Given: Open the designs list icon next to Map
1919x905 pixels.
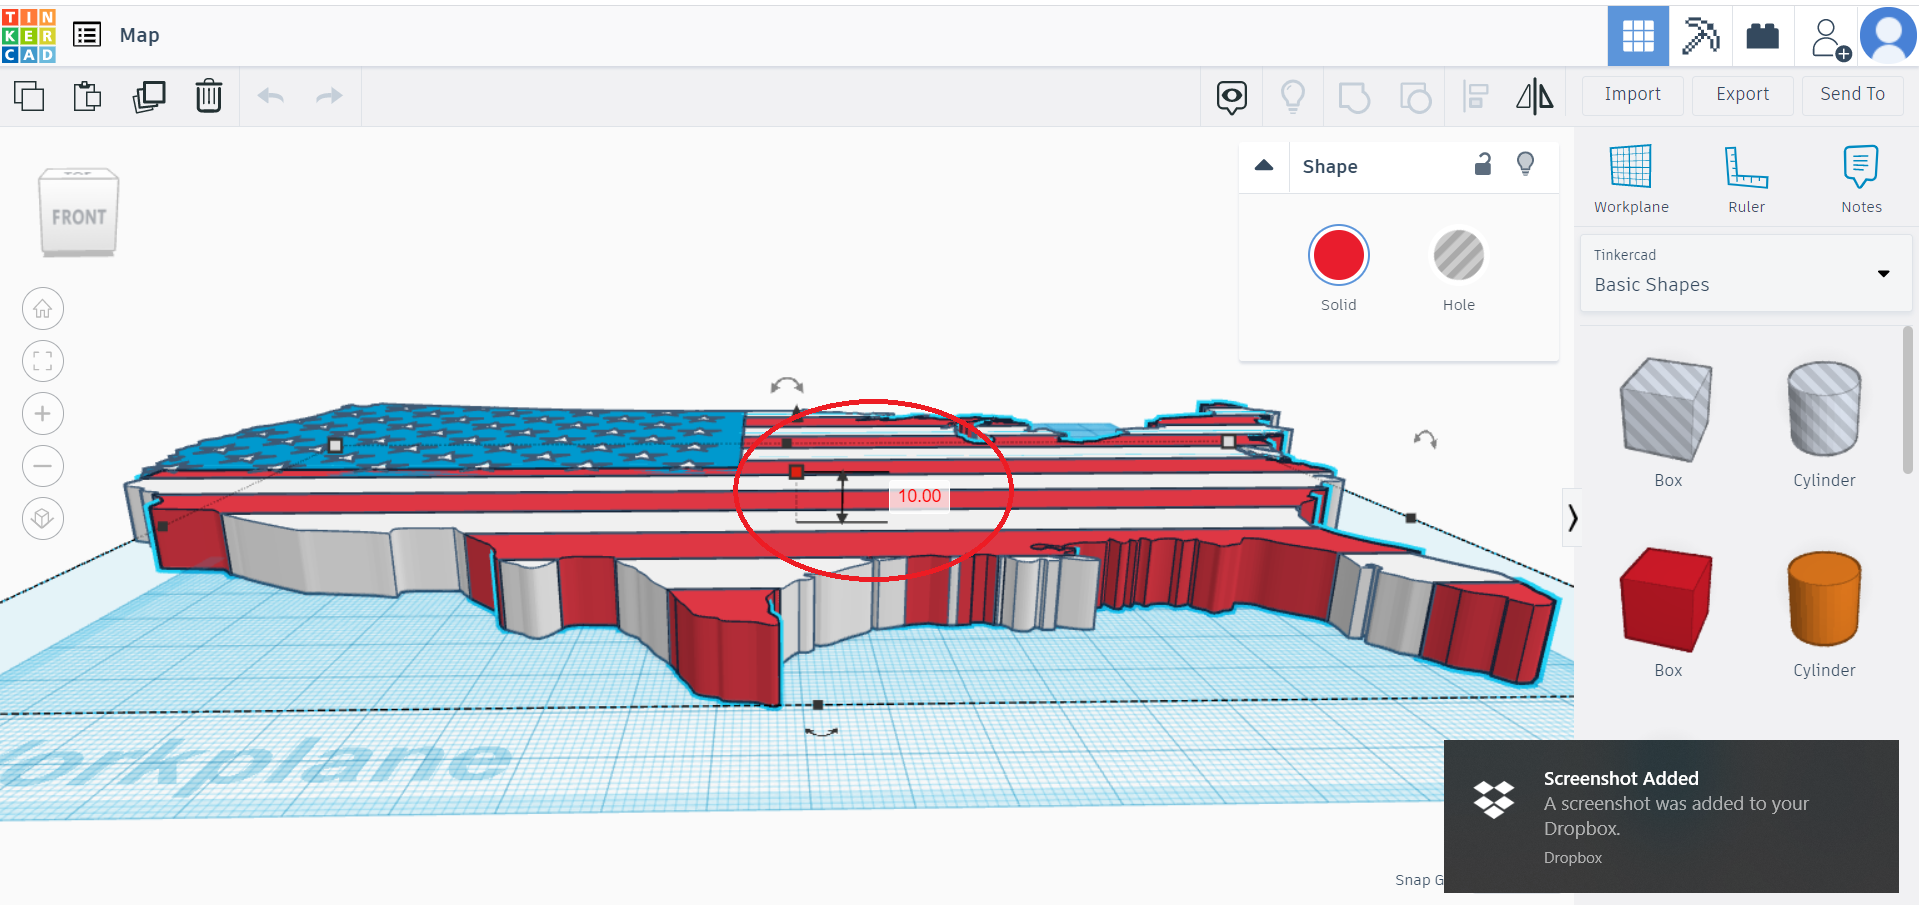Looking at the screenshot, I should click(87, 35).
